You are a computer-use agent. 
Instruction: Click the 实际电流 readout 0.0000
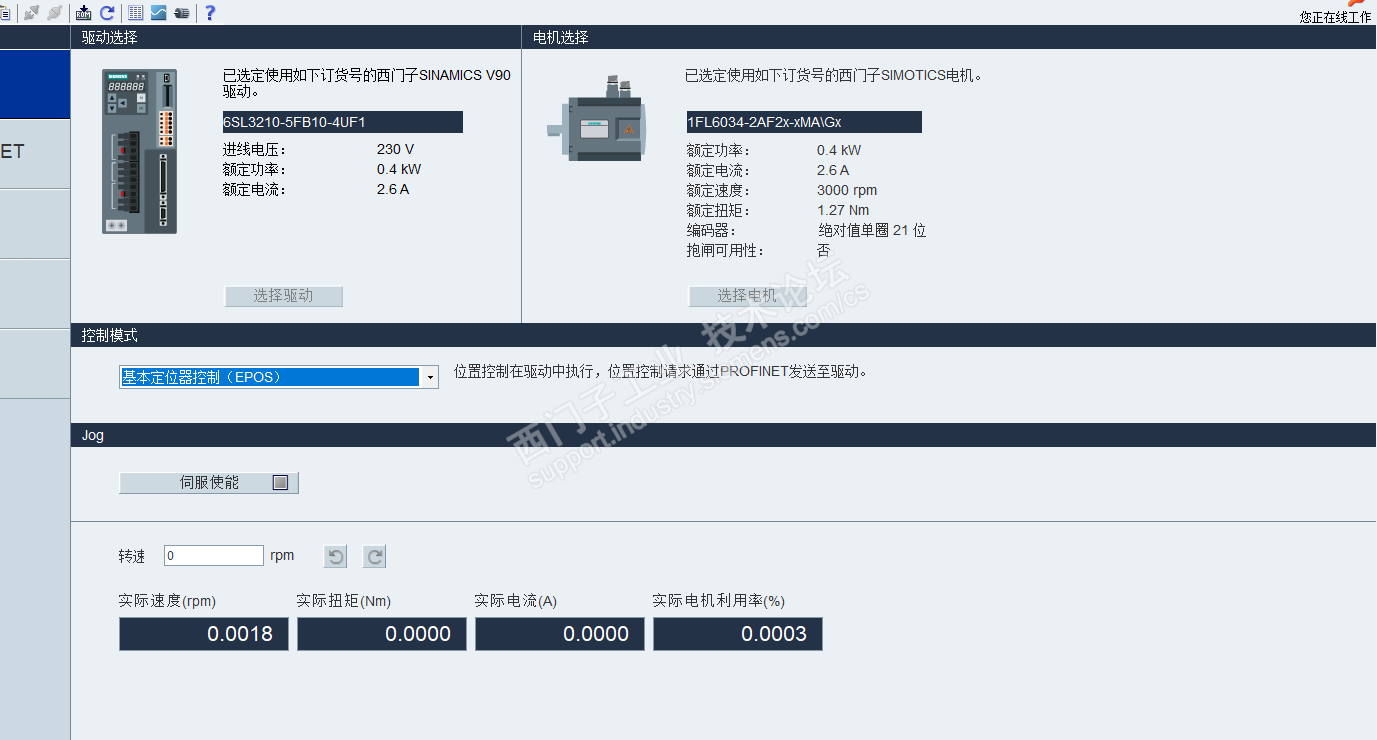[x=560, y=634]
